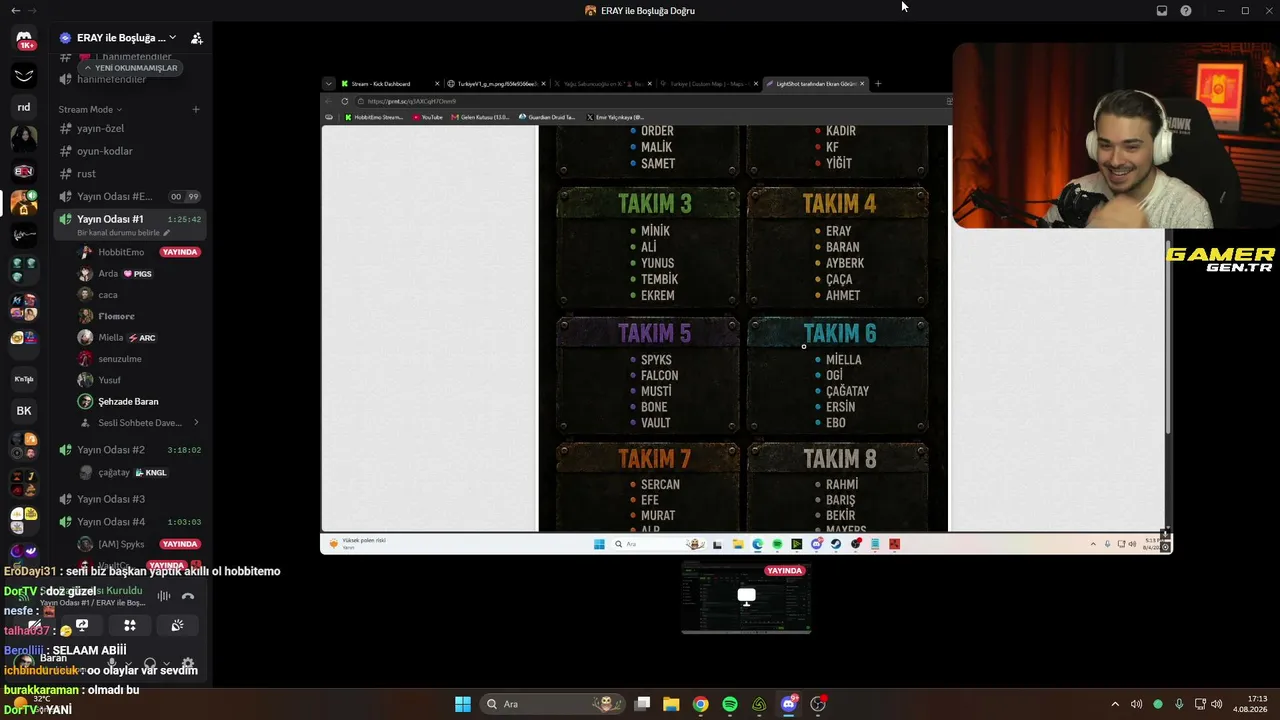
Task: Disconnect from the voice channel
Action: tap(188, 596)
